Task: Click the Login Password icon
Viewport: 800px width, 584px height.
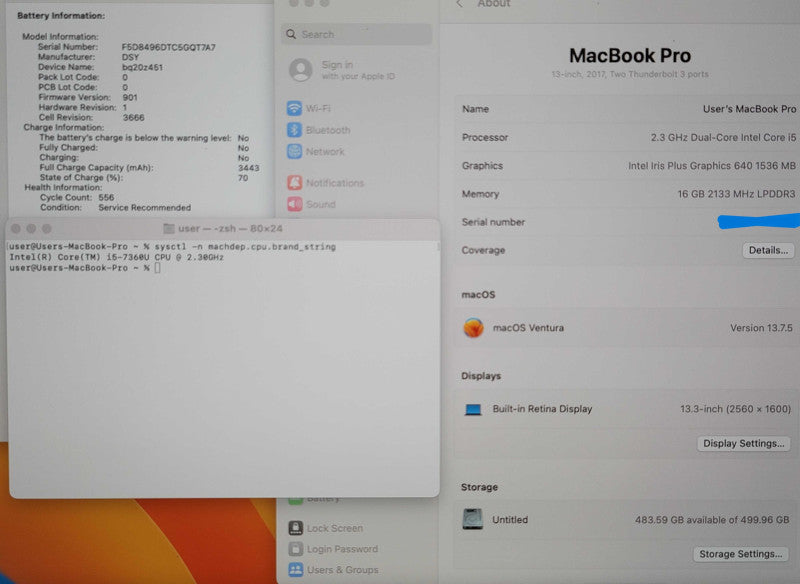Action: point(295,549)
